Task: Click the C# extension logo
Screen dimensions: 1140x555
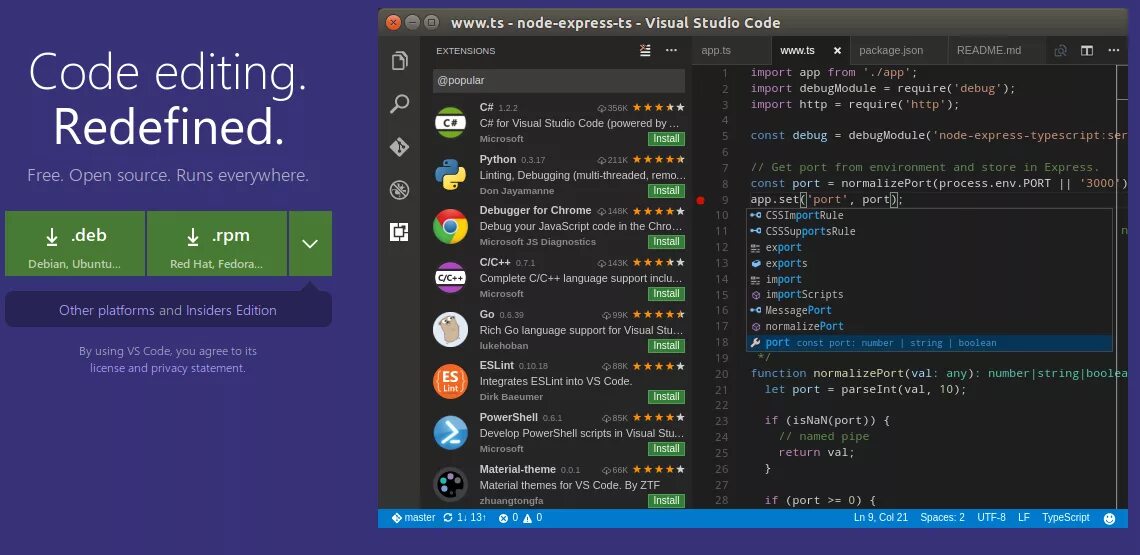Action: coord(450,122)
